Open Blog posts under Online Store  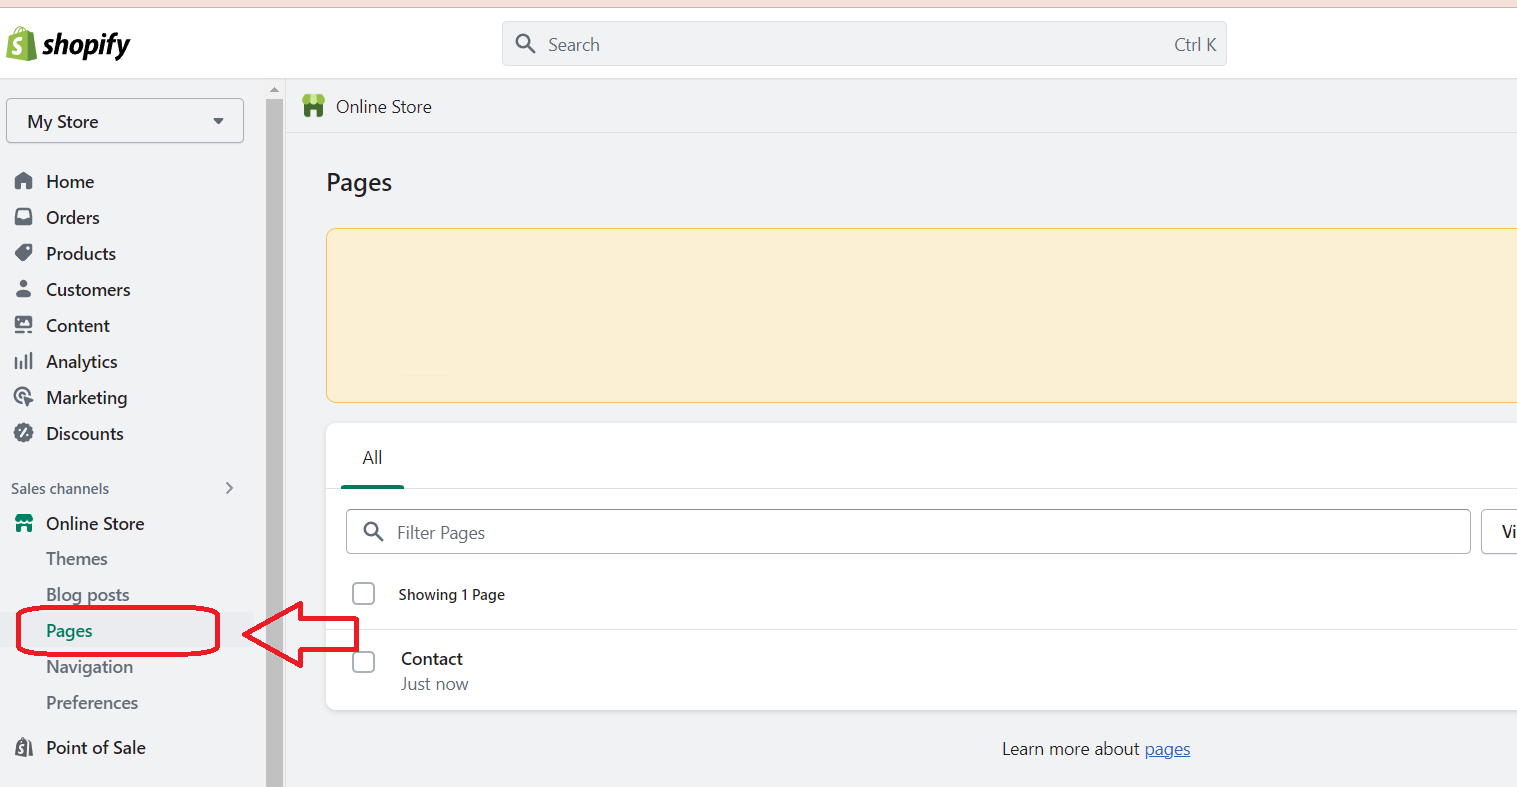pyautogui.click(x=88, y=594)
